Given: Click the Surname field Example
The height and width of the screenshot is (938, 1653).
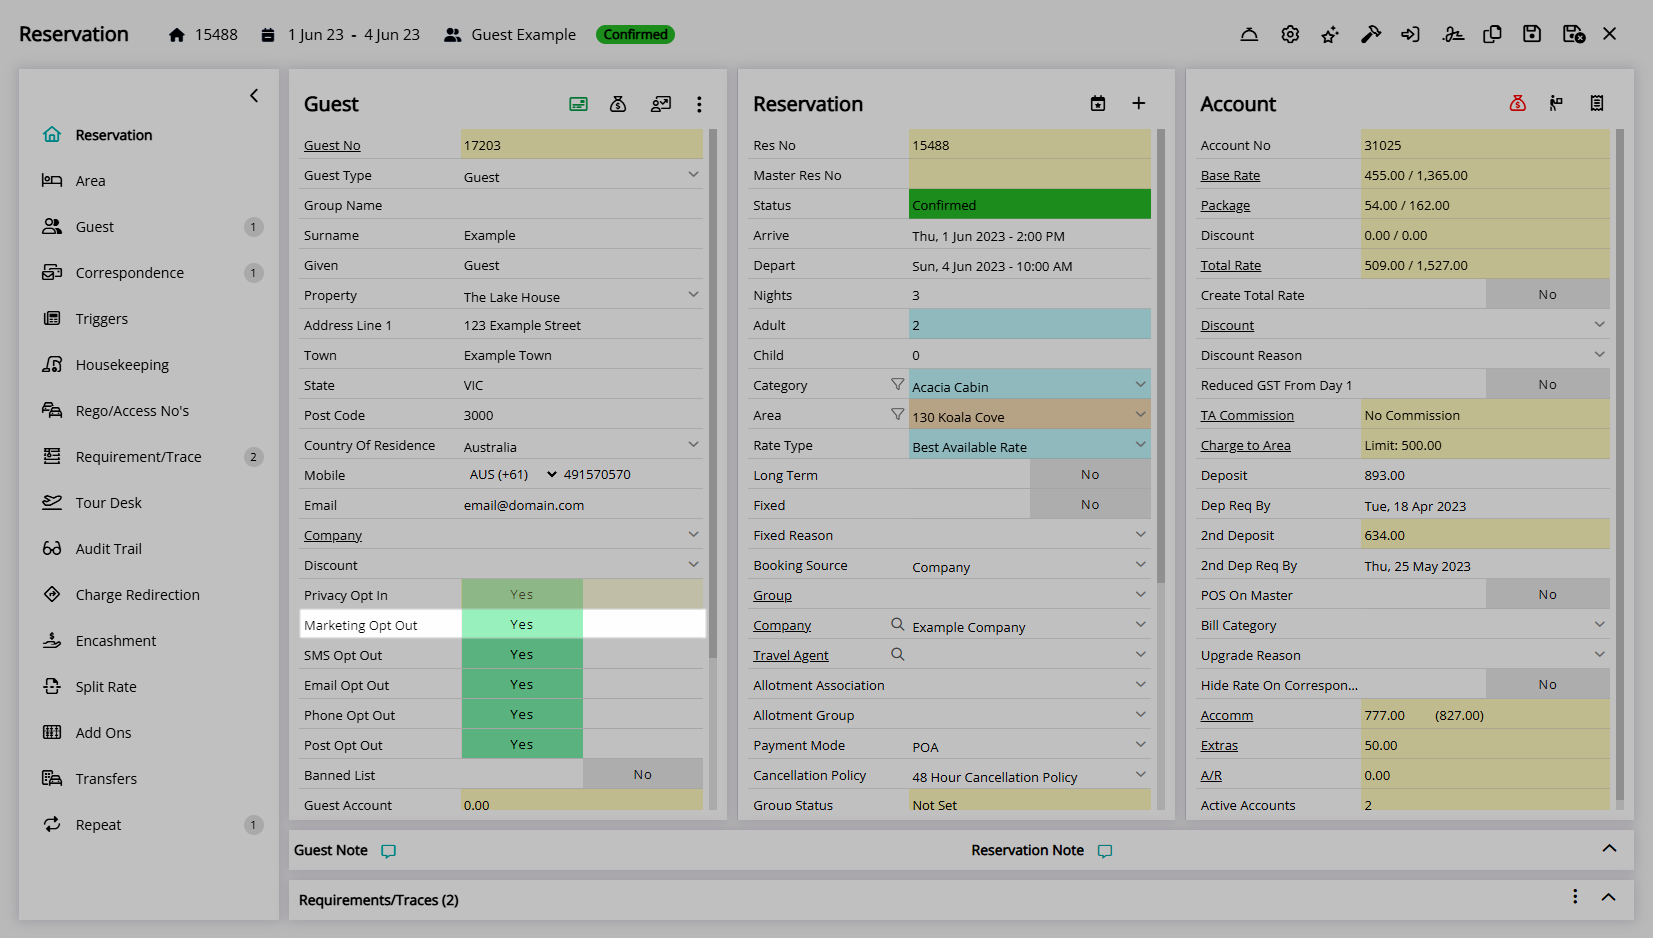Looking at the screenshot, I should 582,235.
